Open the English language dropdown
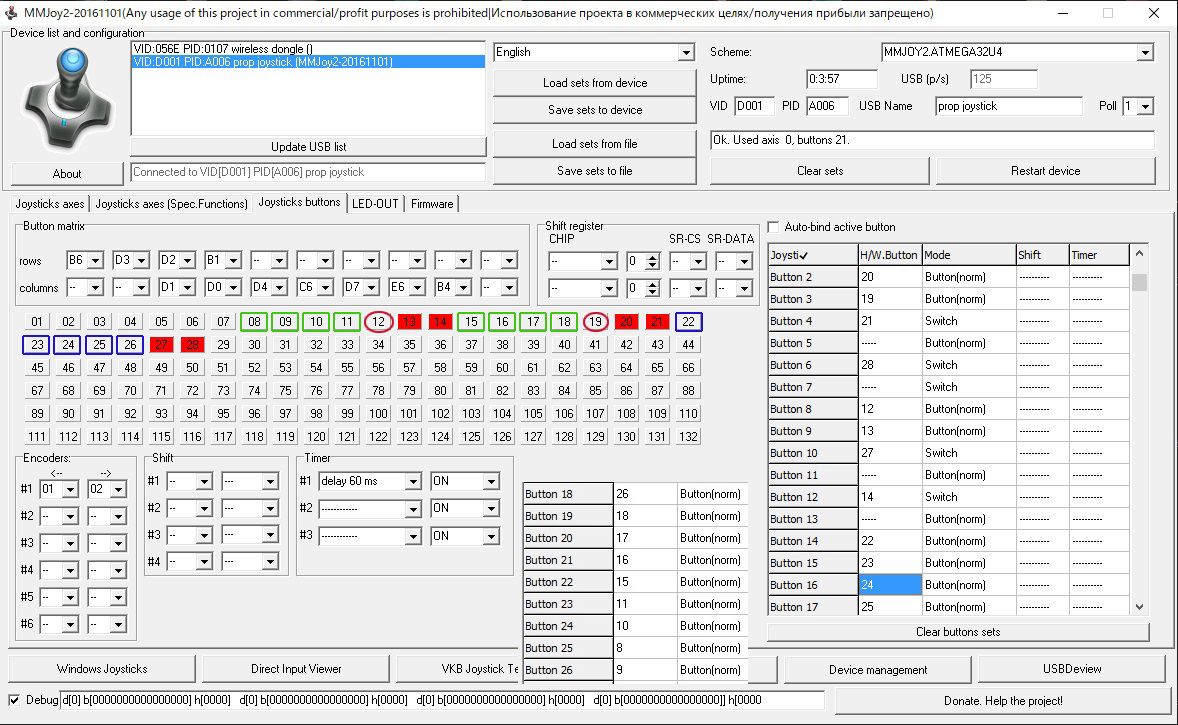 685,52
